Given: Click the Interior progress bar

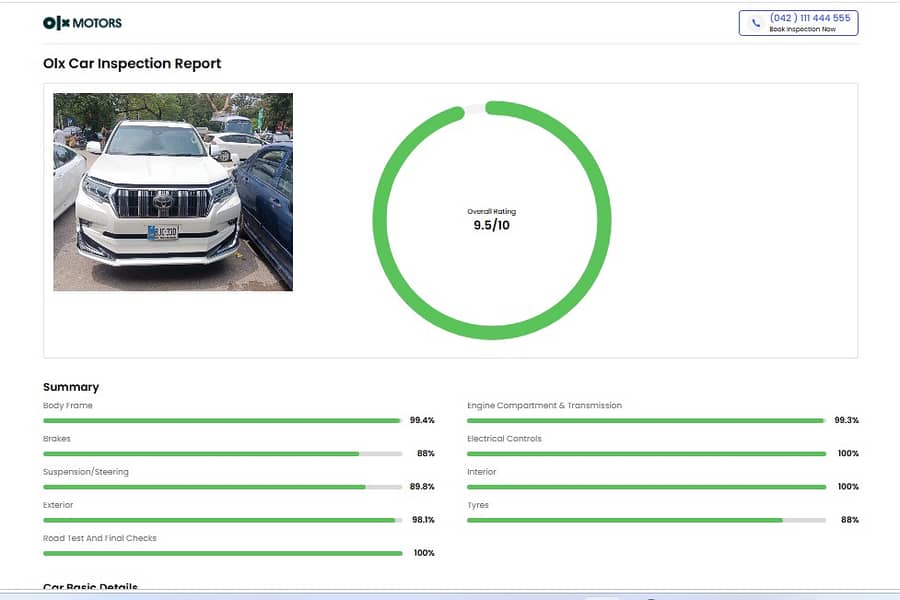Looking at the screenshot, I should [647, 487].
